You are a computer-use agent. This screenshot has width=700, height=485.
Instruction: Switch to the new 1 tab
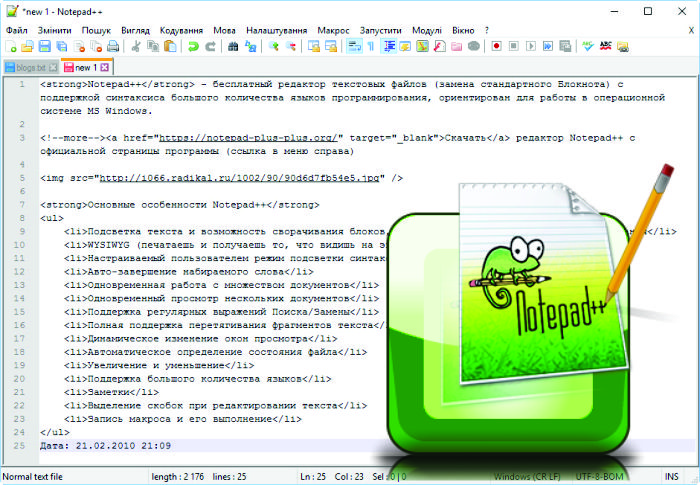coord(85,67)
